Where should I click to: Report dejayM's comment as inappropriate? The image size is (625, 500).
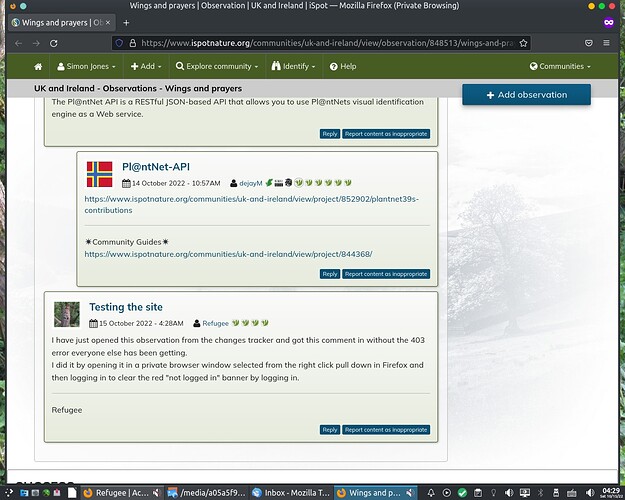pos(386,274)
